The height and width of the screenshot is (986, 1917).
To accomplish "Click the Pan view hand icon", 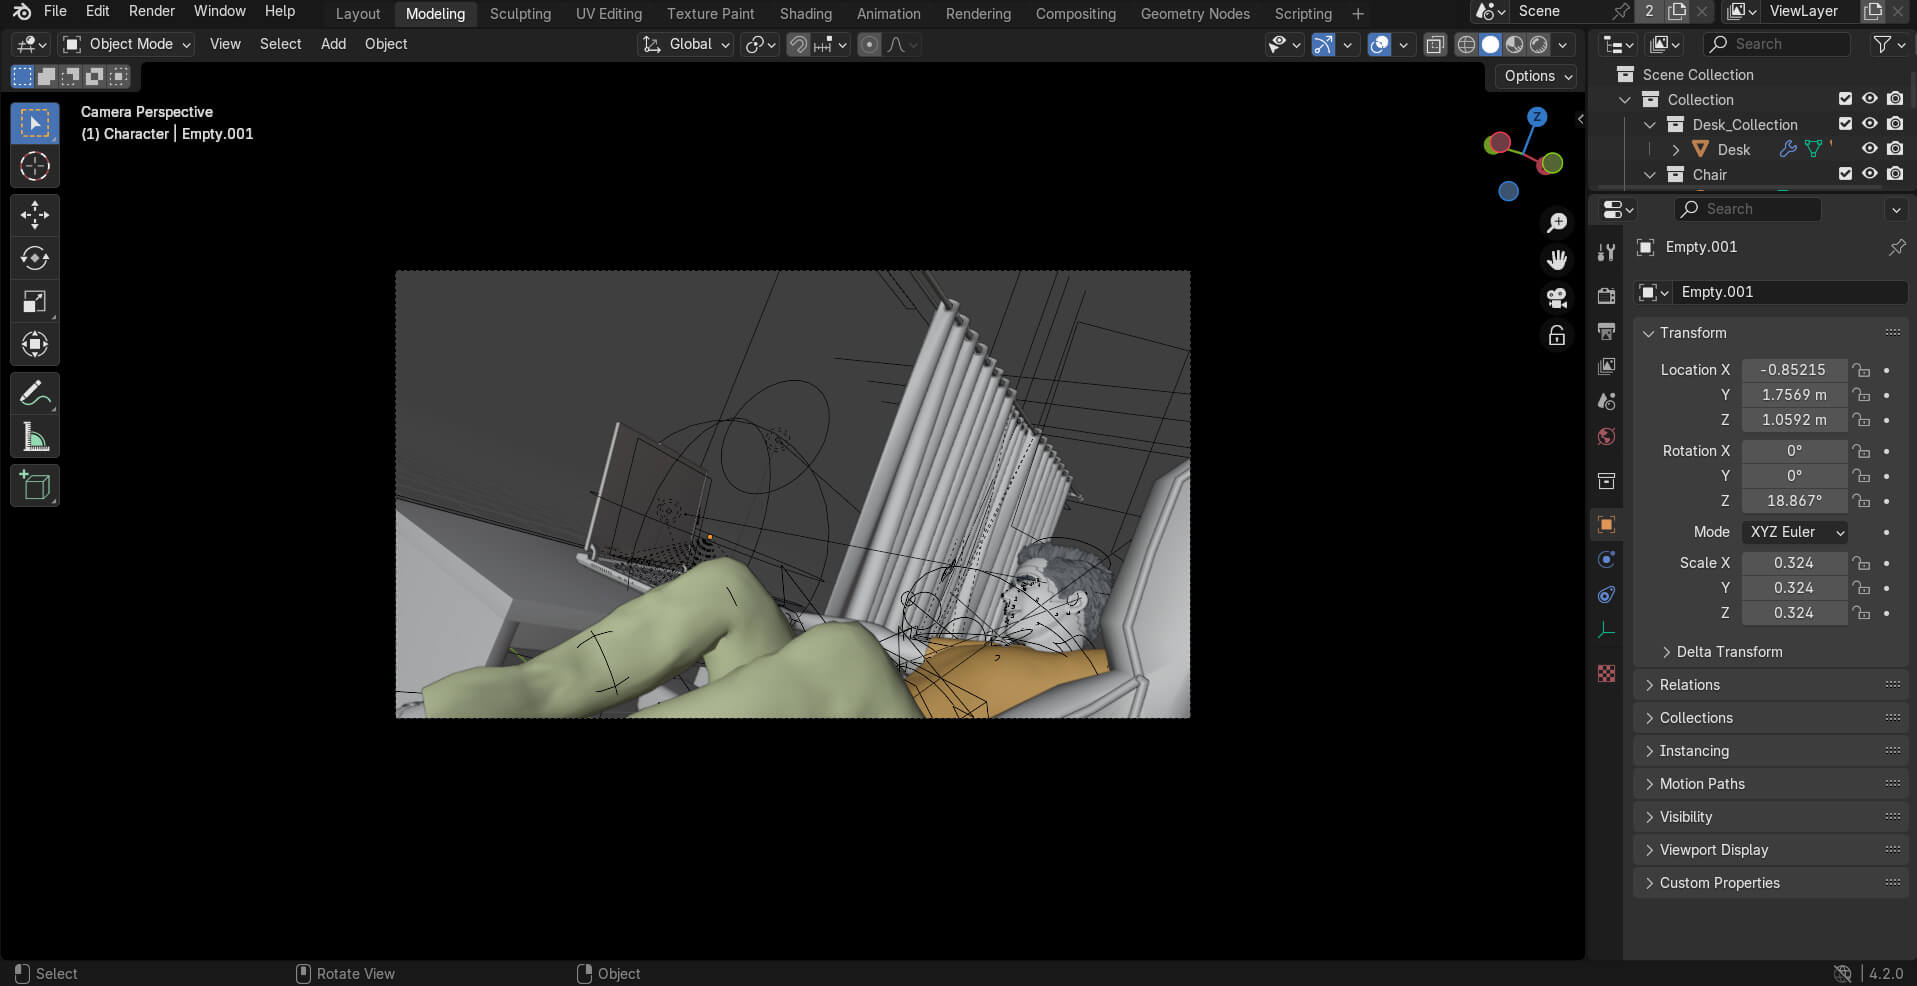I will pyautogui.click(x=1557, y=260).
